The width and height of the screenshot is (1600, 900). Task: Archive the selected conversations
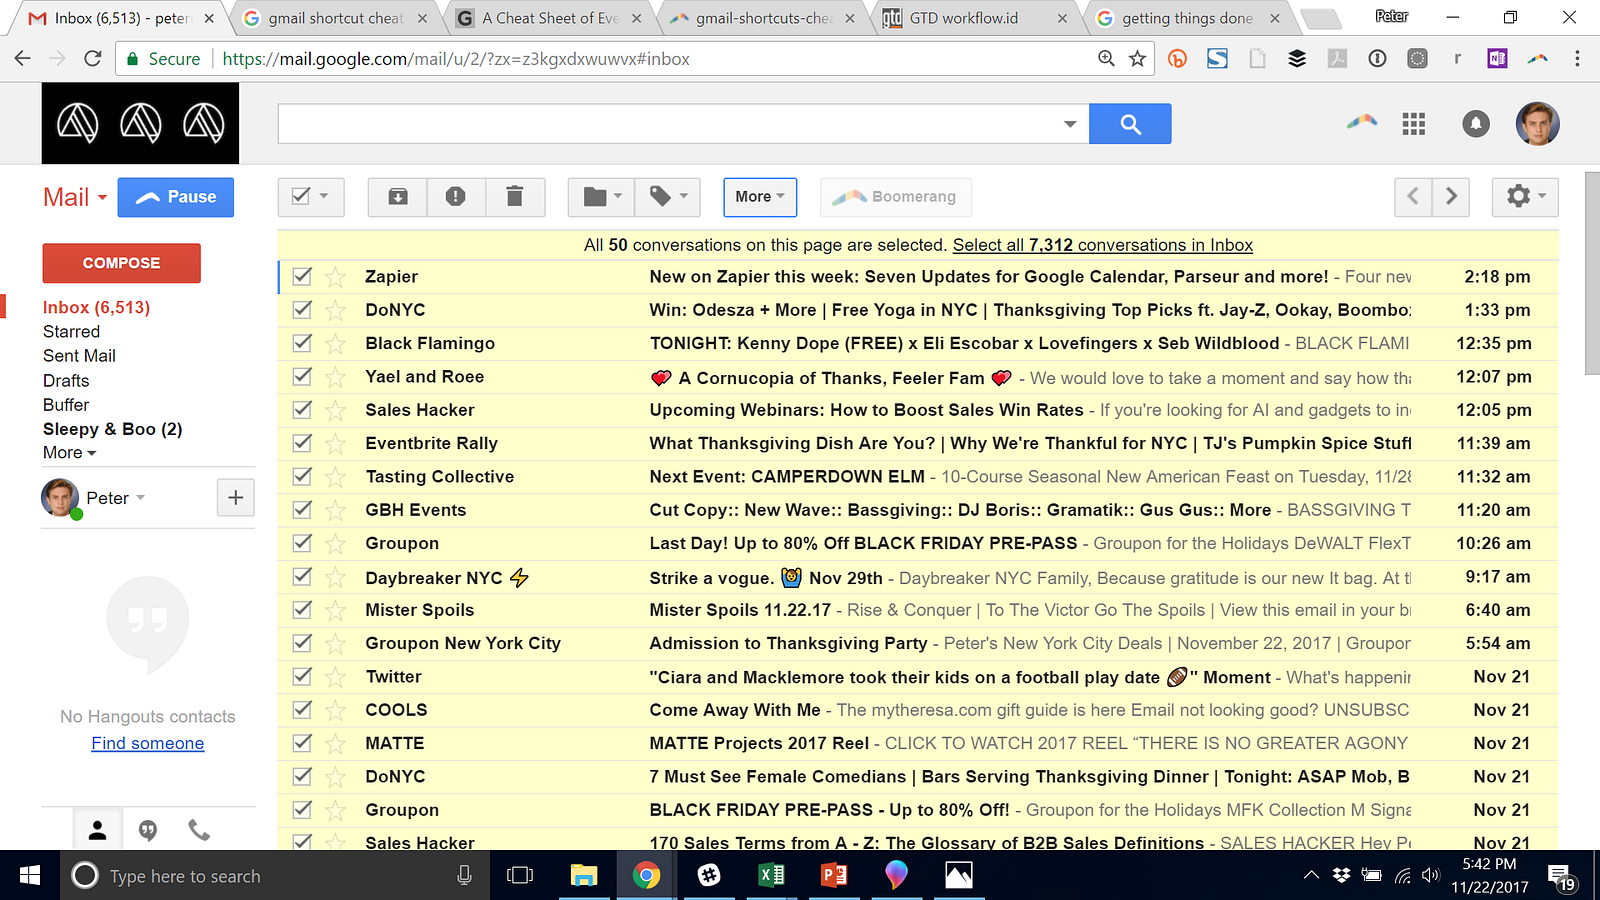[x=398, y=197]
